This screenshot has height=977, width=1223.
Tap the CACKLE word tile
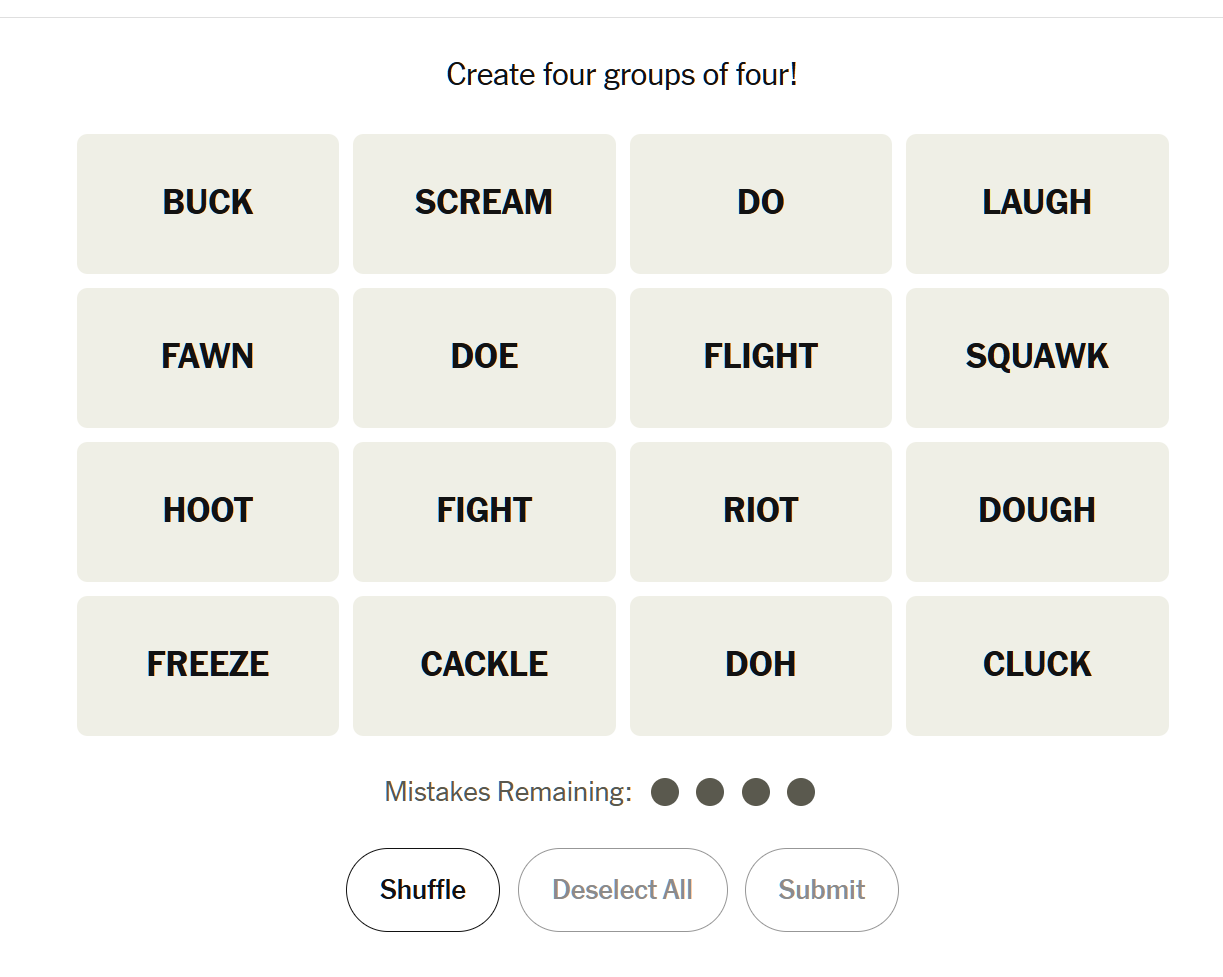click(484, 665)
